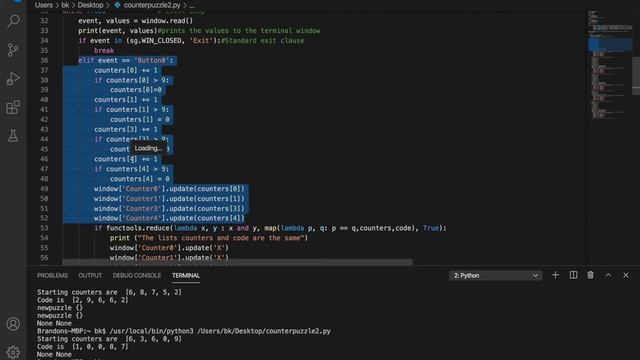Screen dimensions: 640x360
Task: Click terminal line 'Starting counters are [6, 3, 6, 0, 9]'
Action: click(109, 339)
